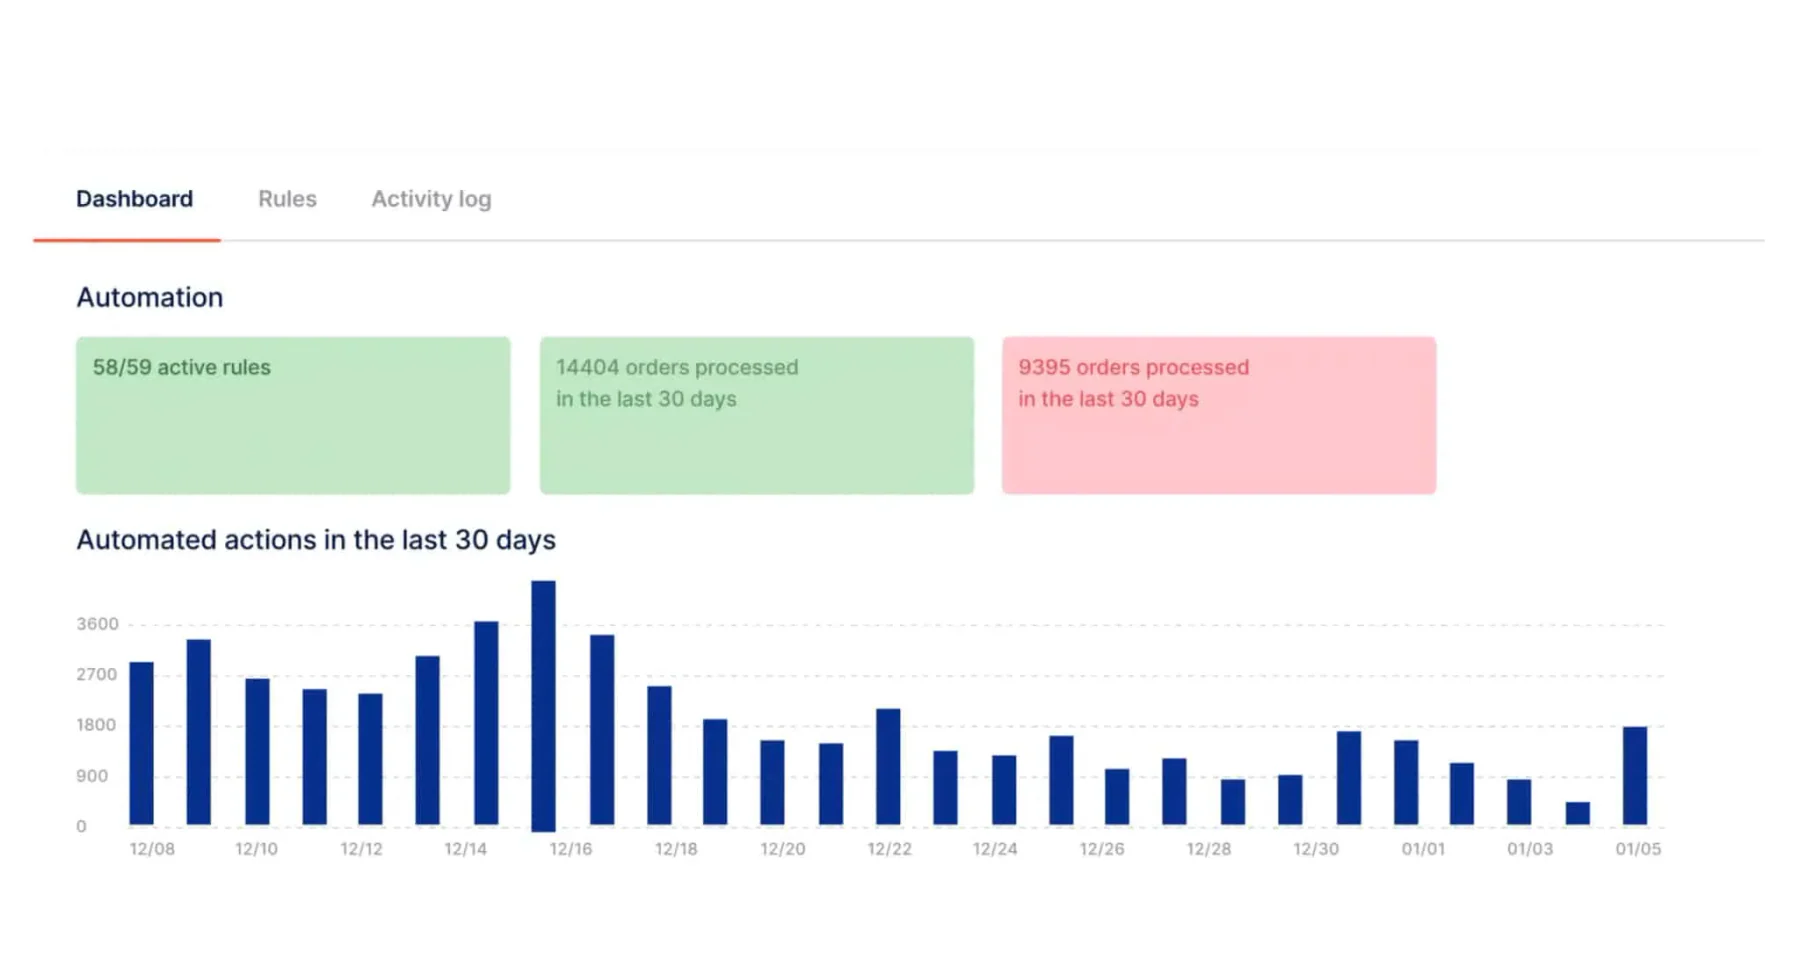The image size is (1800, 975).
Task: Click the Automated actions in the last 30 days heading
Action: (x=316, y=540)
